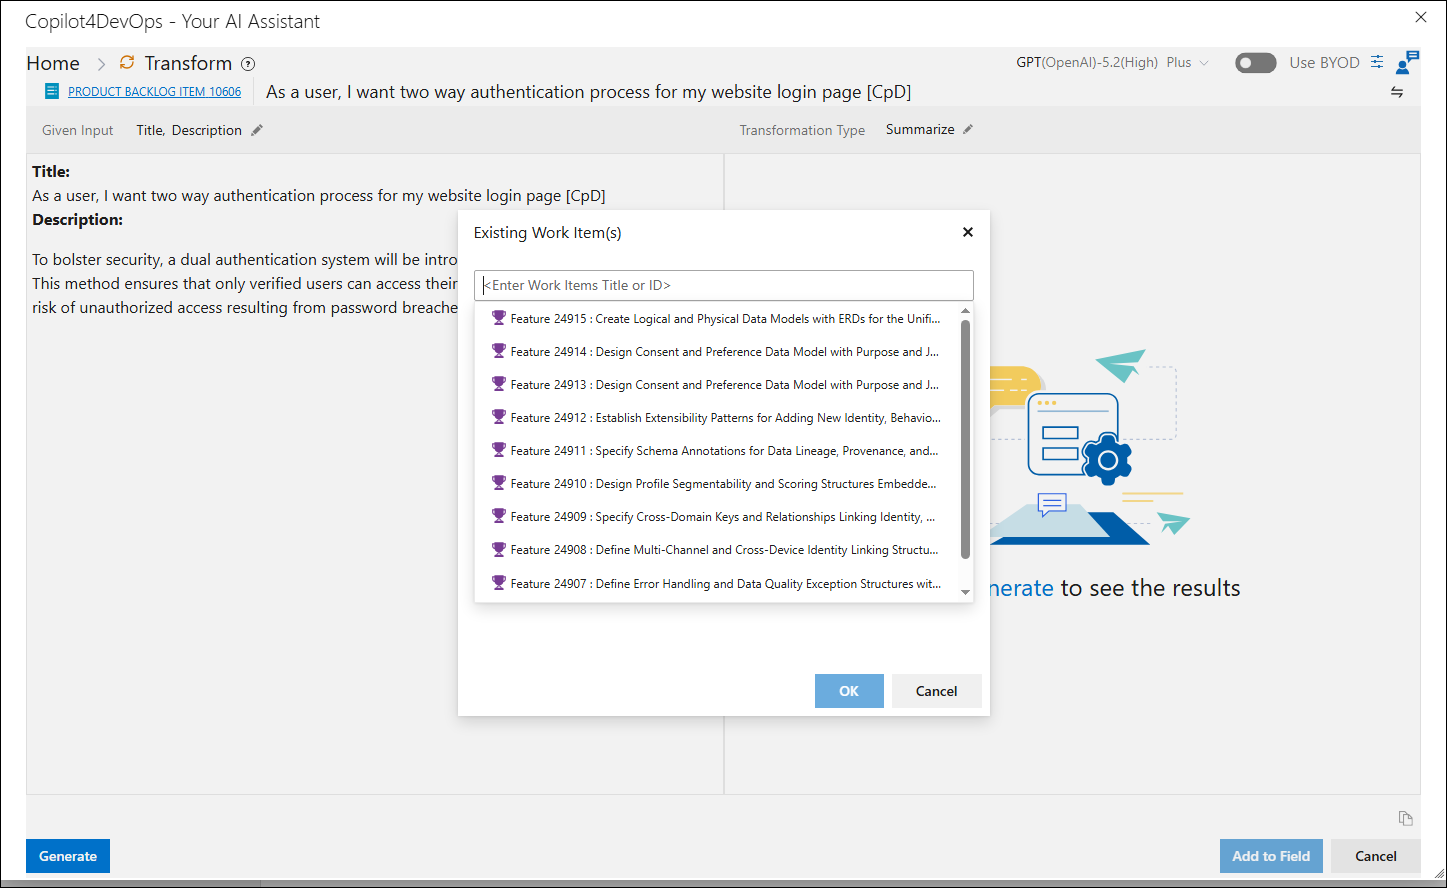Viewport: 1447px width, 888px height.
Task: Edit the Transformation Type pencil icon
Action: 967,129
